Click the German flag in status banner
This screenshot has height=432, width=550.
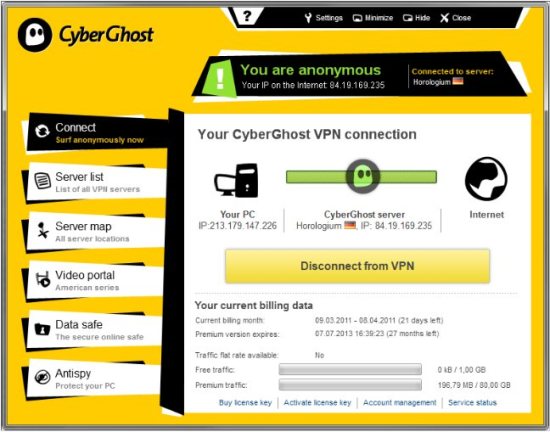(x=458, y=81)
